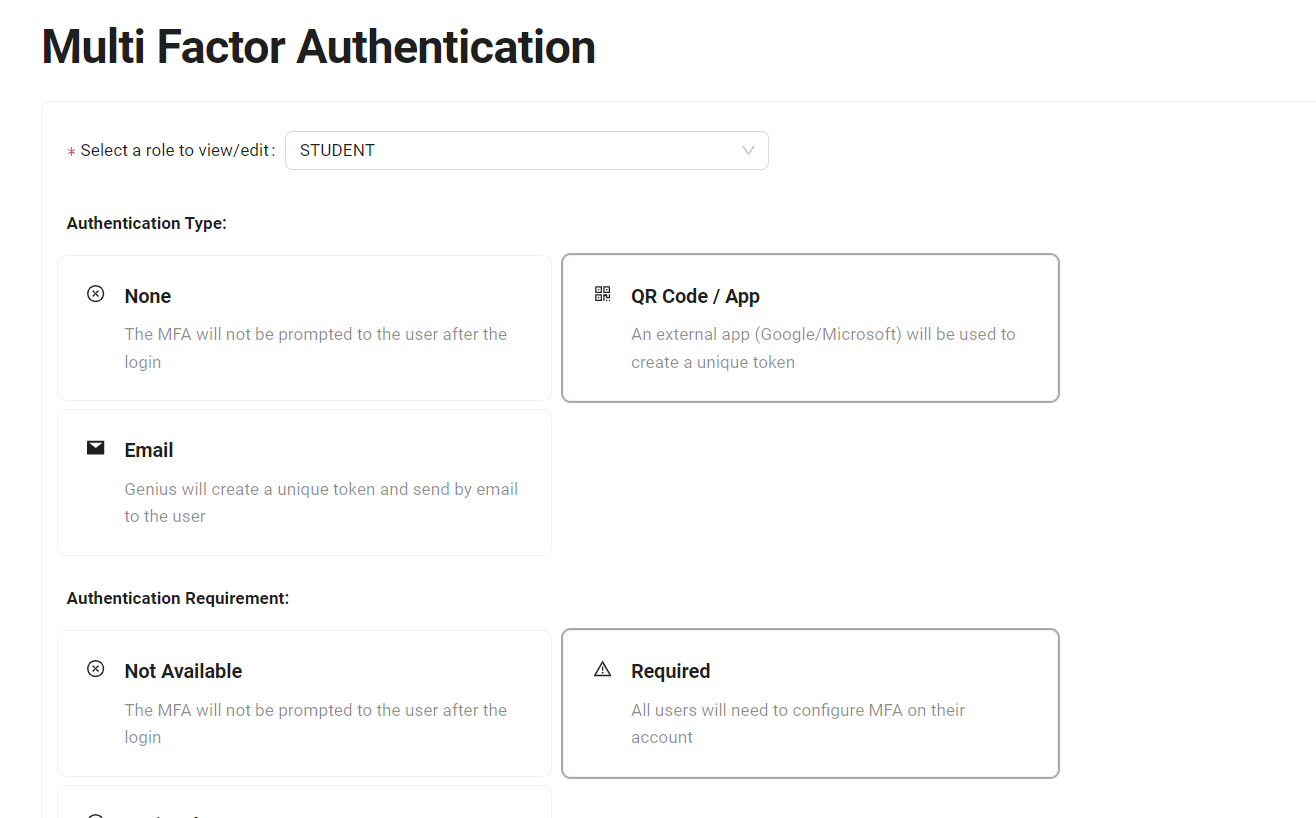Click the 'Select a role to view/edit' label
1316x818 pixels.
pos(175,150)
